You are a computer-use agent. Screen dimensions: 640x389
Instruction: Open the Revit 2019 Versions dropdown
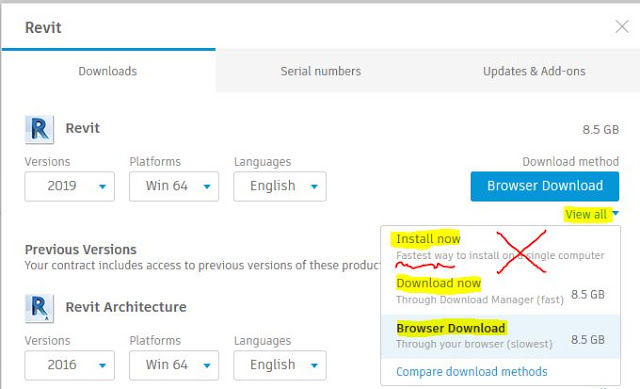pos(69,186)
